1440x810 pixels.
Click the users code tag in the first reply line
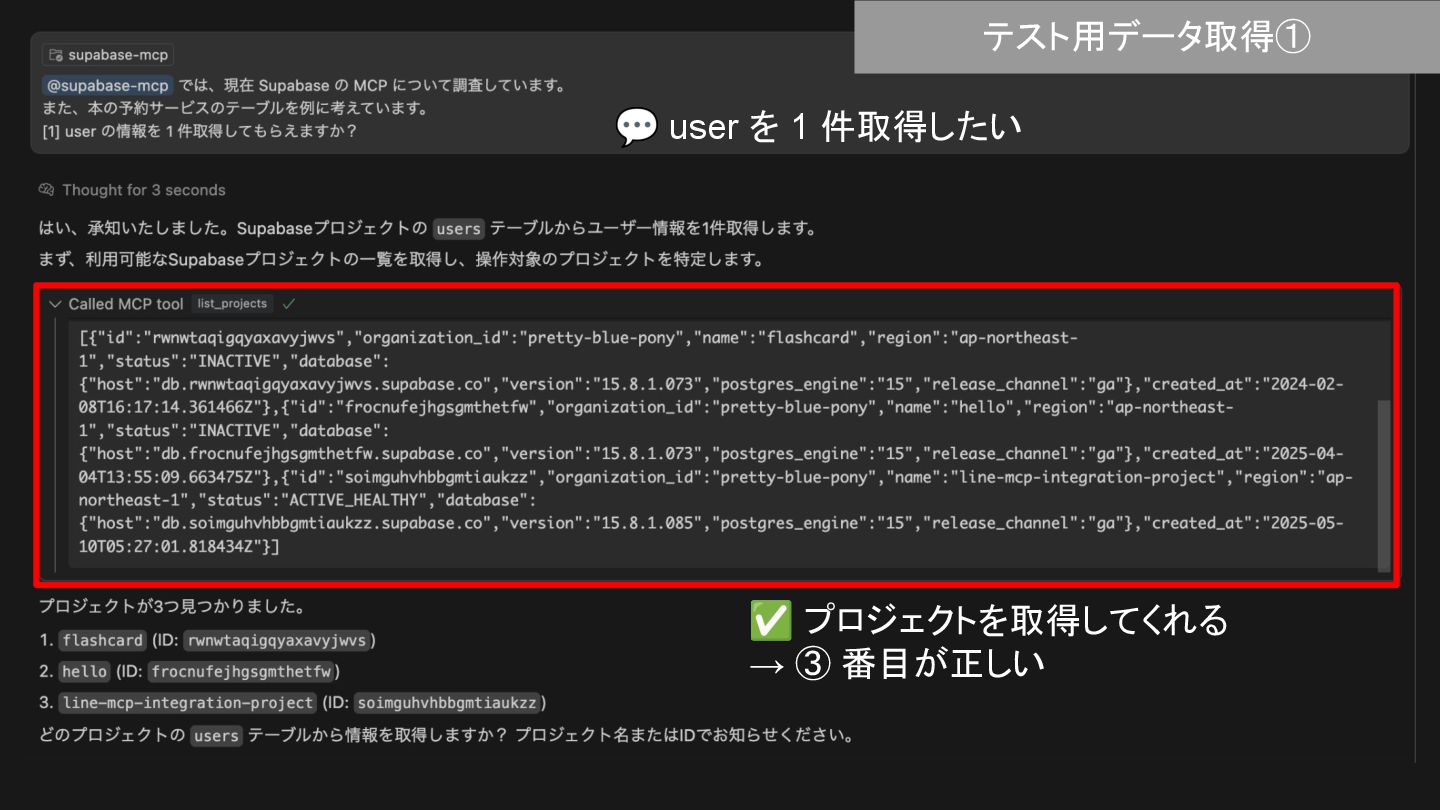point(459,229)
